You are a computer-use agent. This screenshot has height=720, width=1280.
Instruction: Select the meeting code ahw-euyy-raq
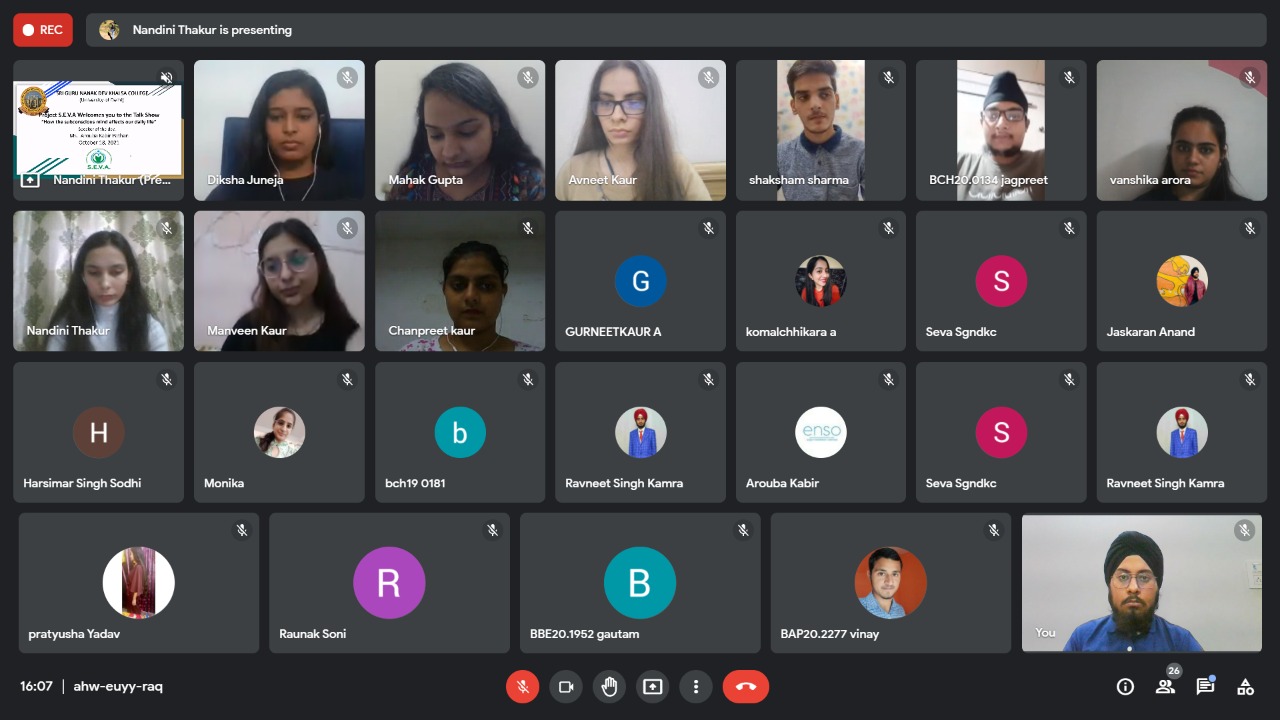(118, 686)
